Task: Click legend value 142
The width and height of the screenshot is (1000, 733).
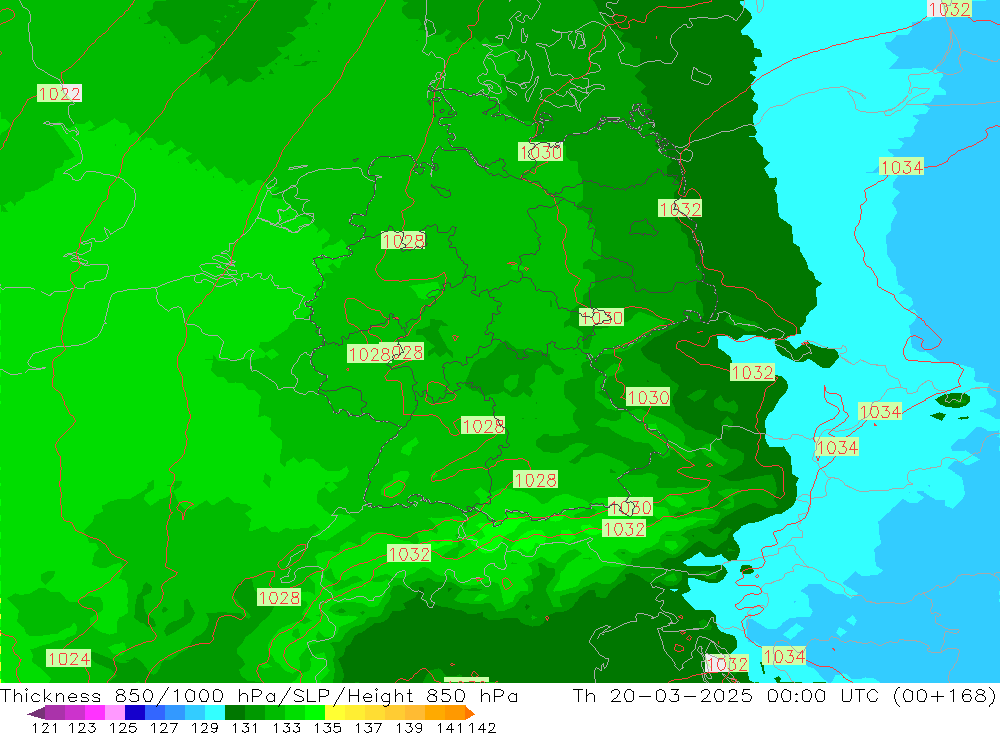Action: [x=482, y=727]
